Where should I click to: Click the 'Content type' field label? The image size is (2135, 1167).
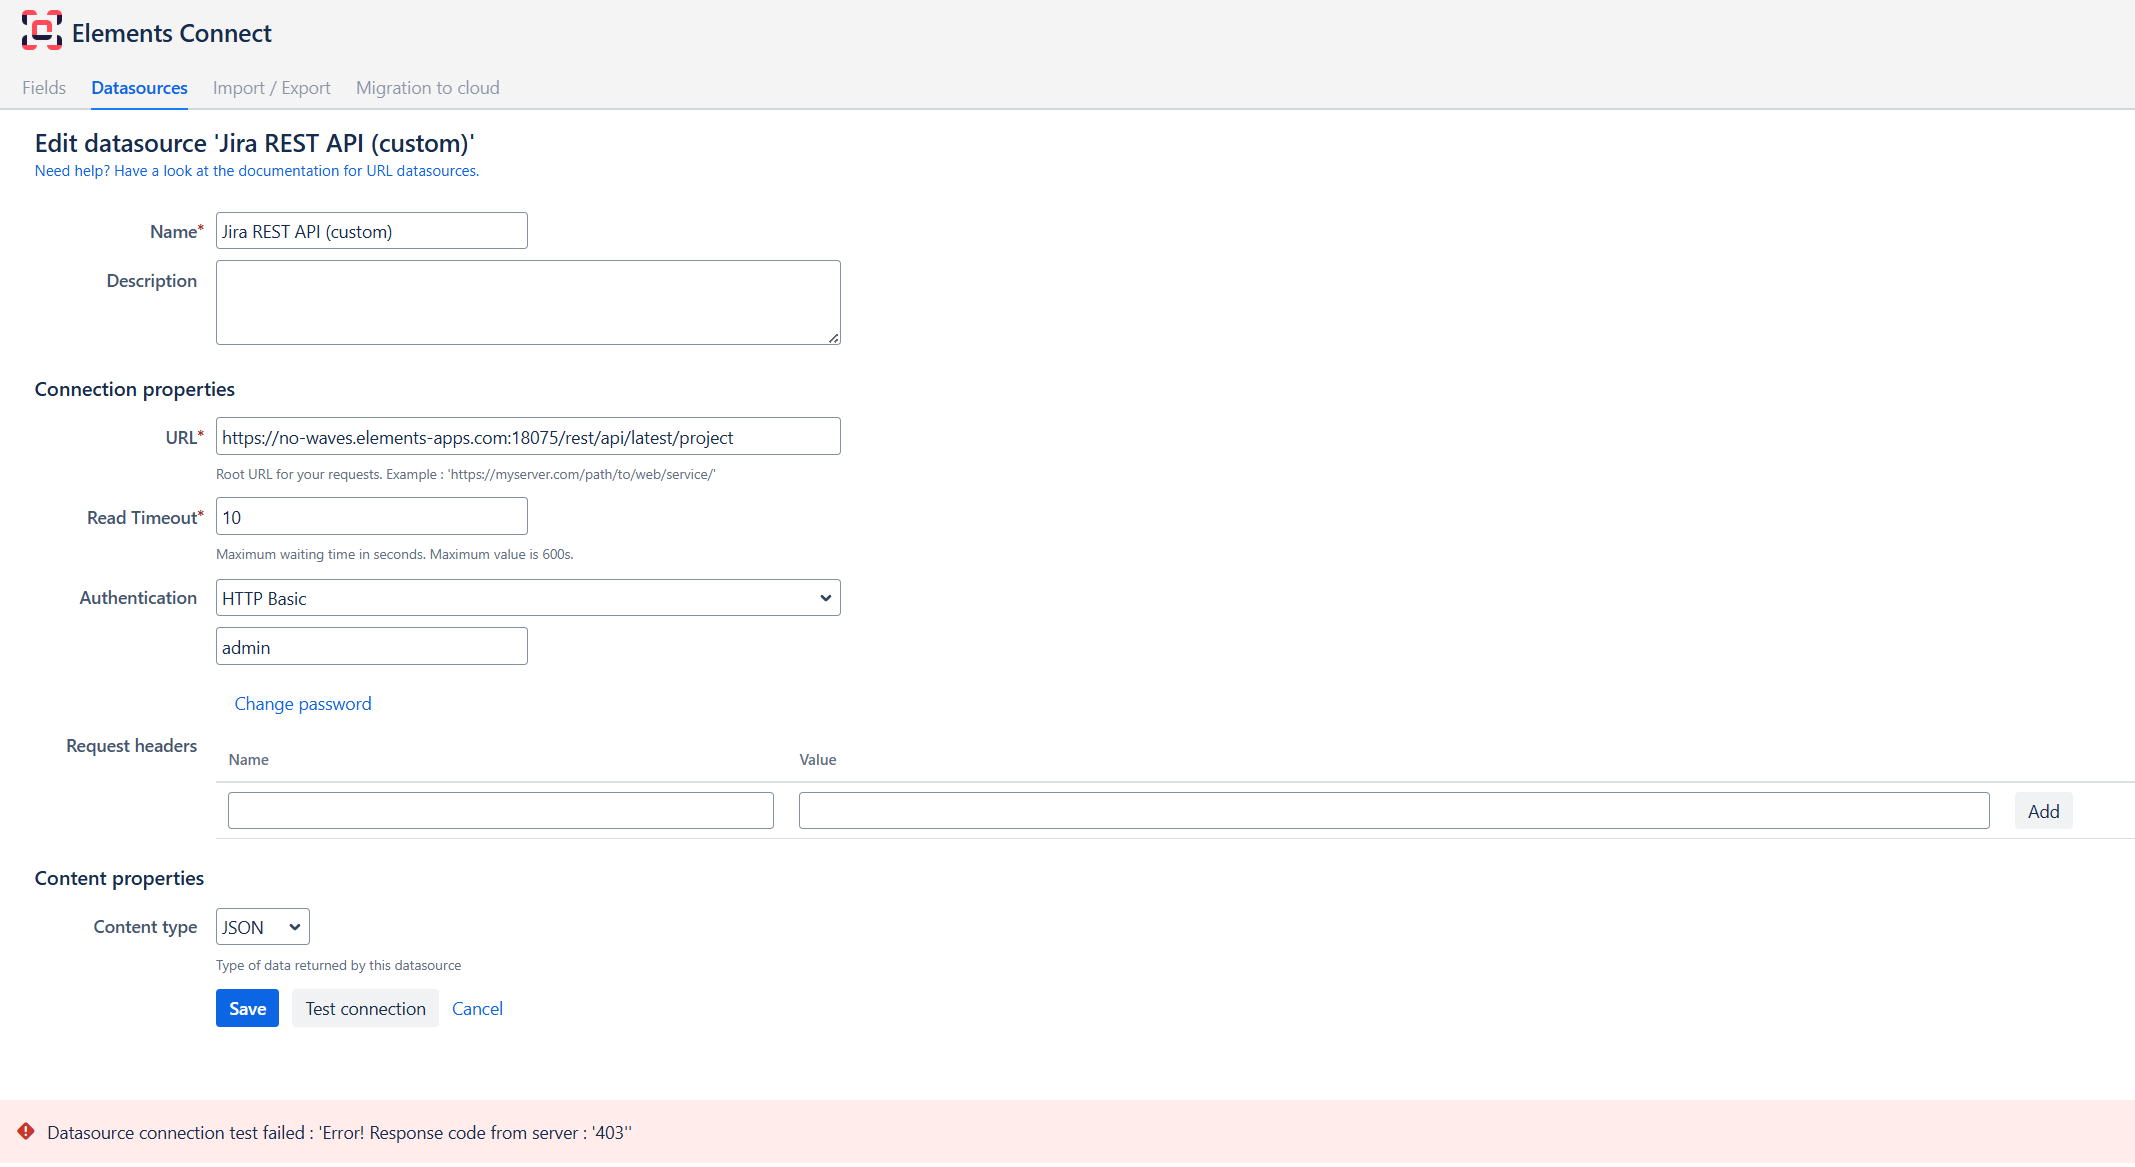pos(145,927)
